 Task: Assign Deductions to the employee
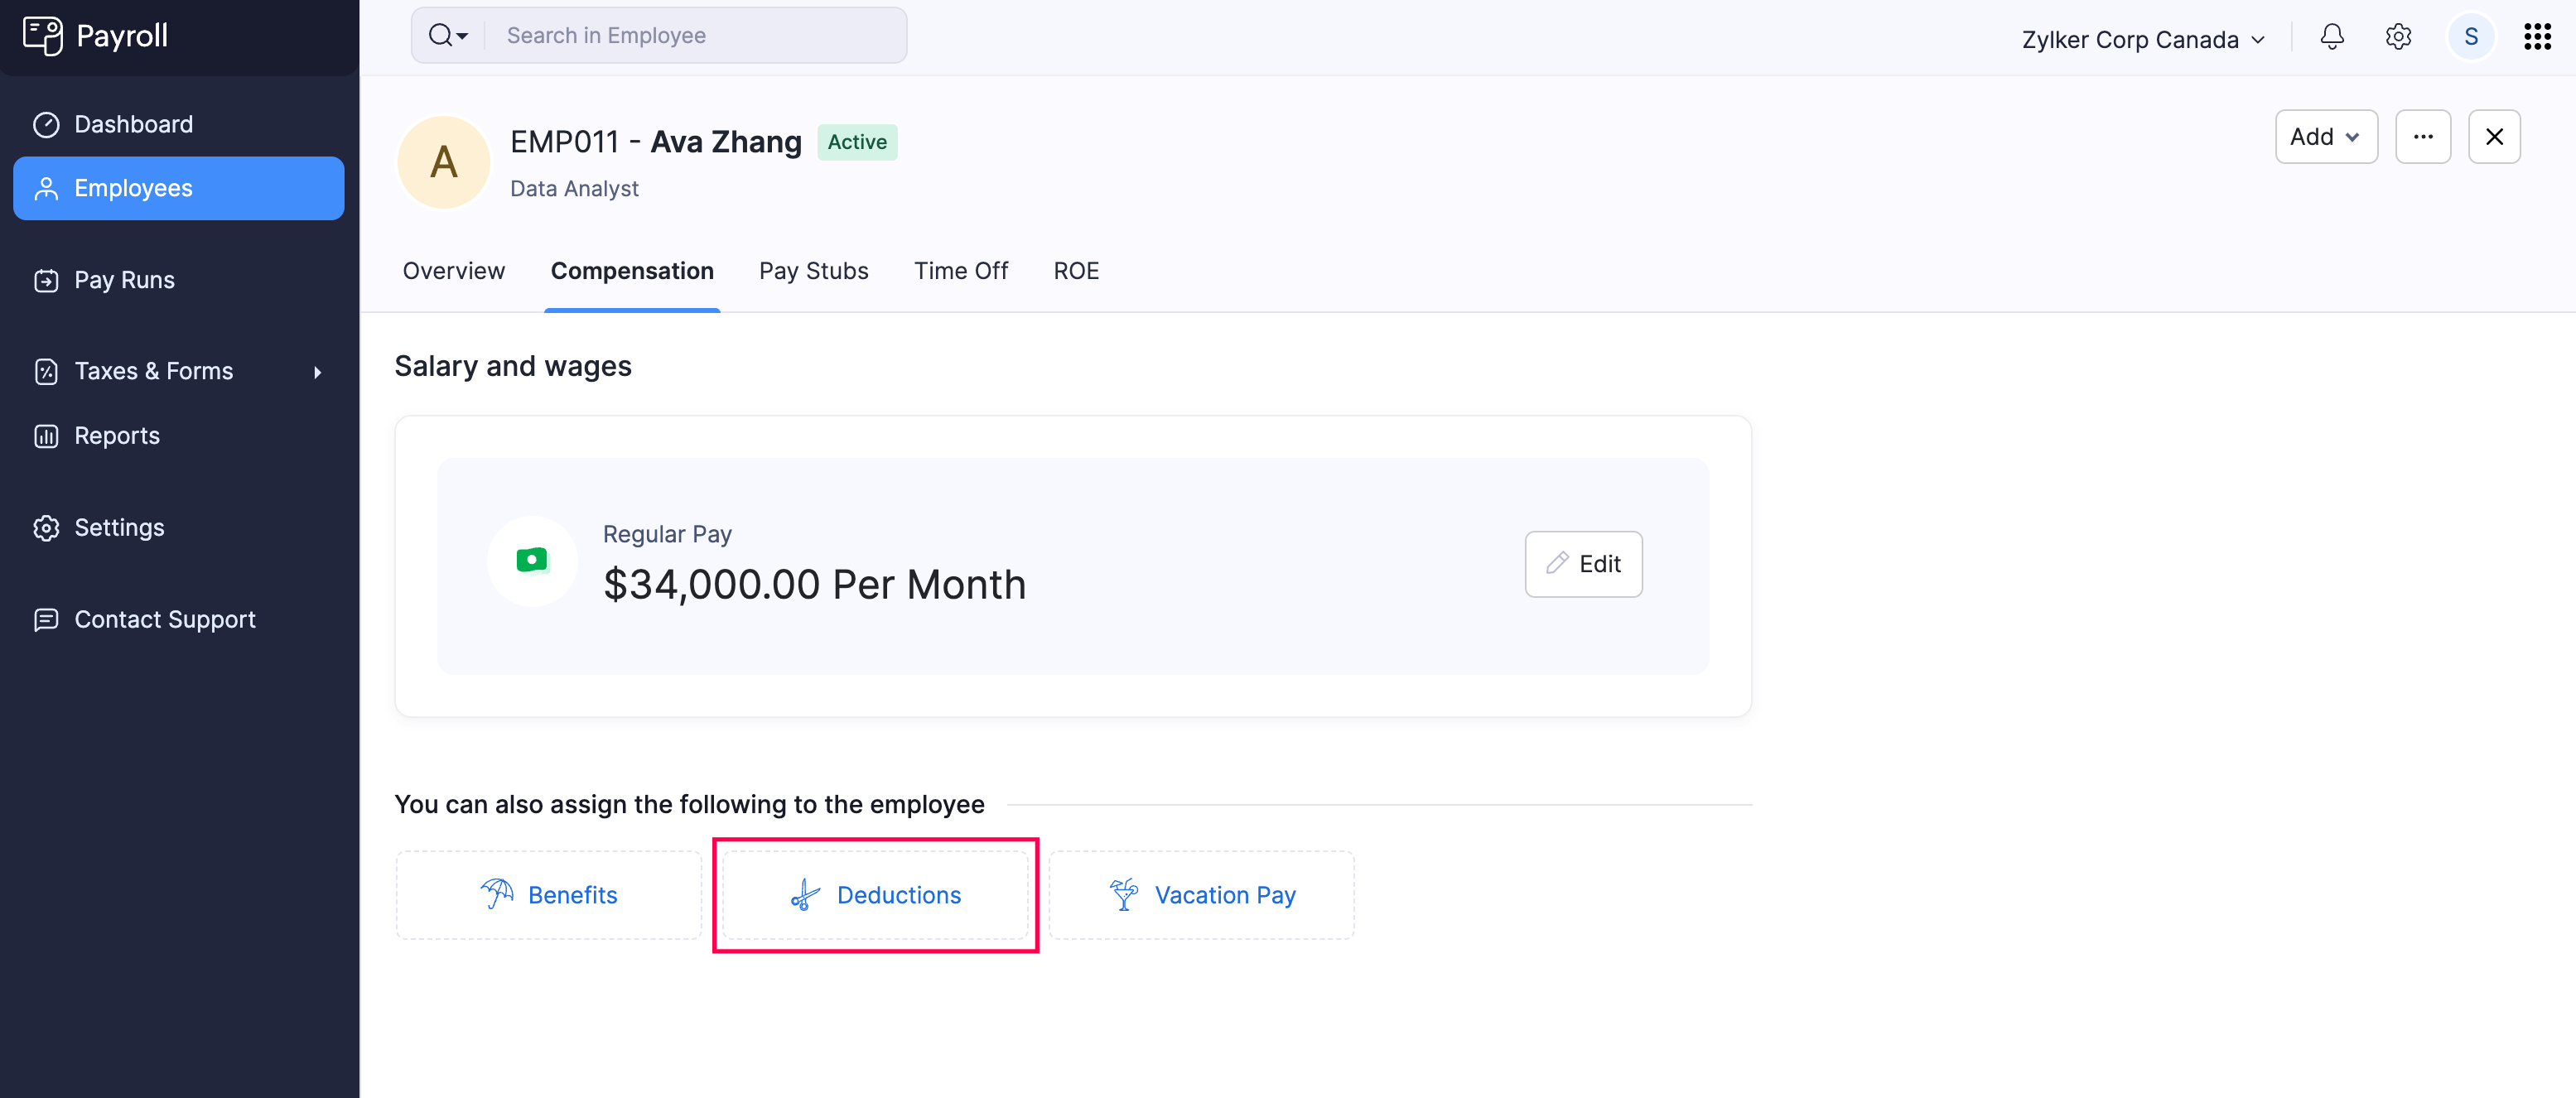pyautogui.click(x=875, y=895)
